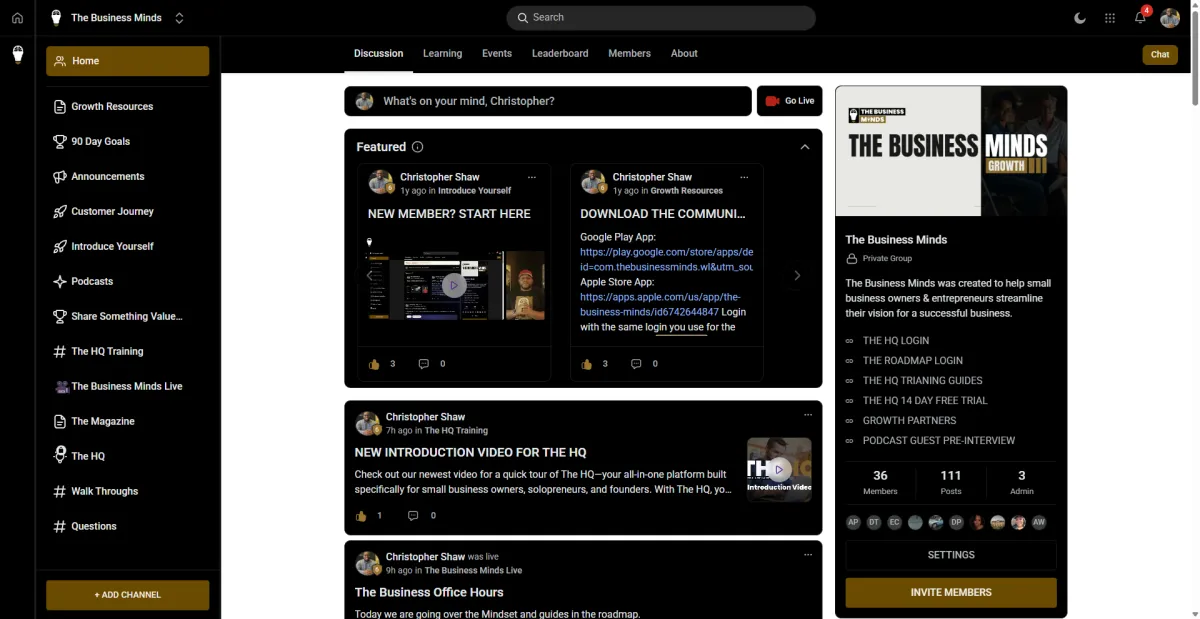Switch to the About tab
This screenshot has width=1200, height=619.
pyautogui.click(x=684, y=53)
